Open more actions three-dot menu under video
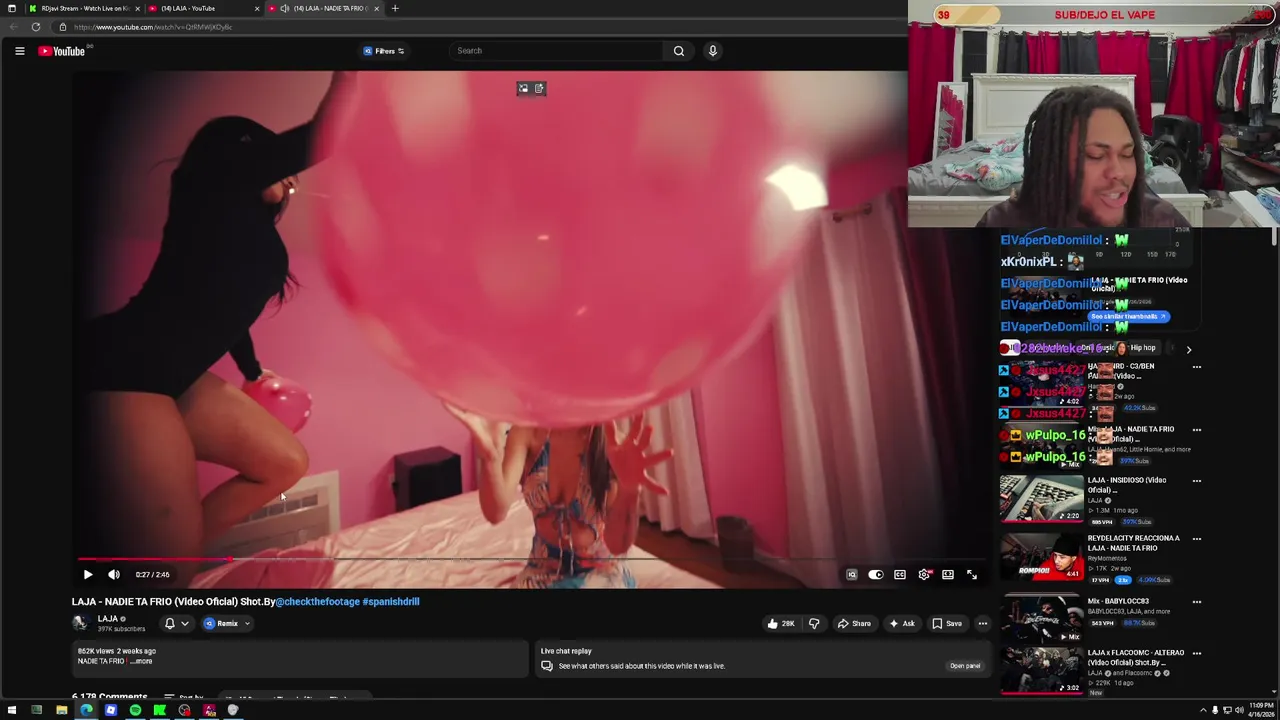Image resolution: width=1280 pixels, height=720 pixels. [983, 624]
